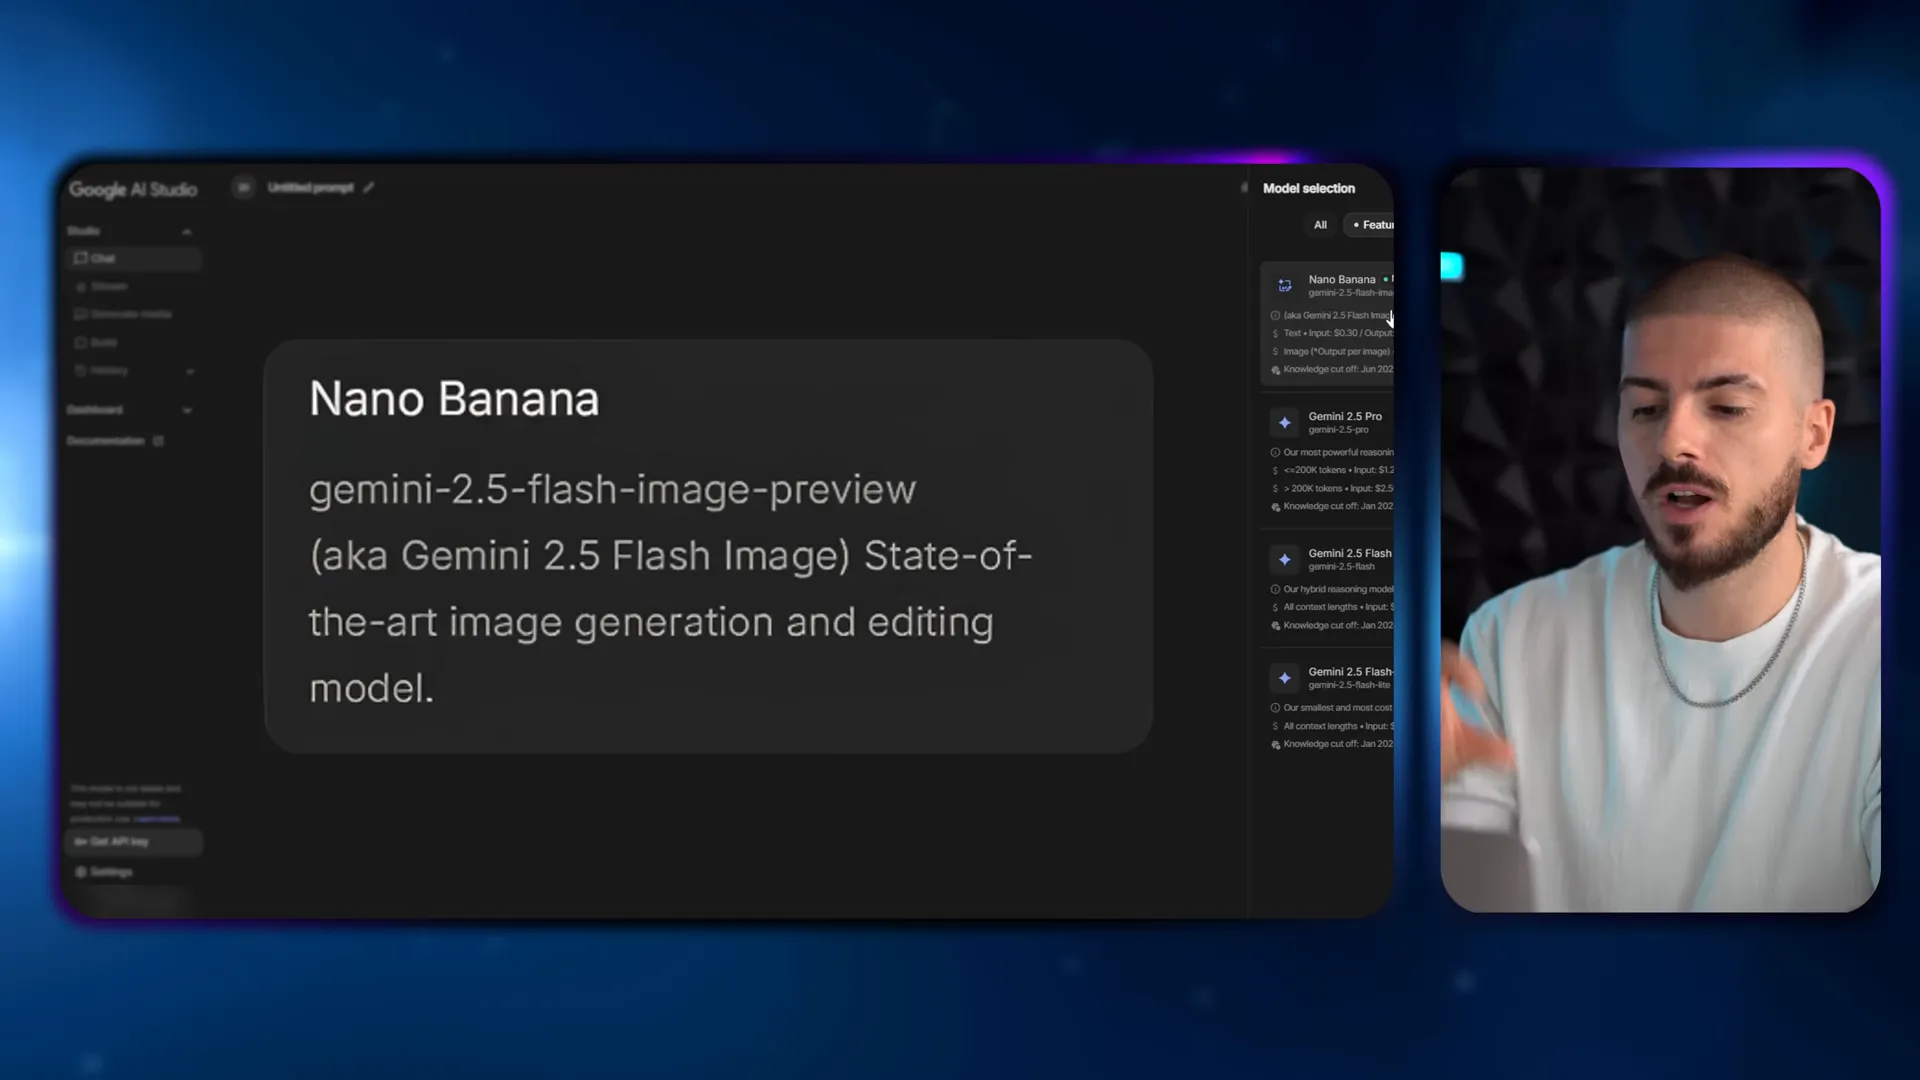The image size is (1920, 1080).
Task: Open Documentation external link icon
Action: 158,441
